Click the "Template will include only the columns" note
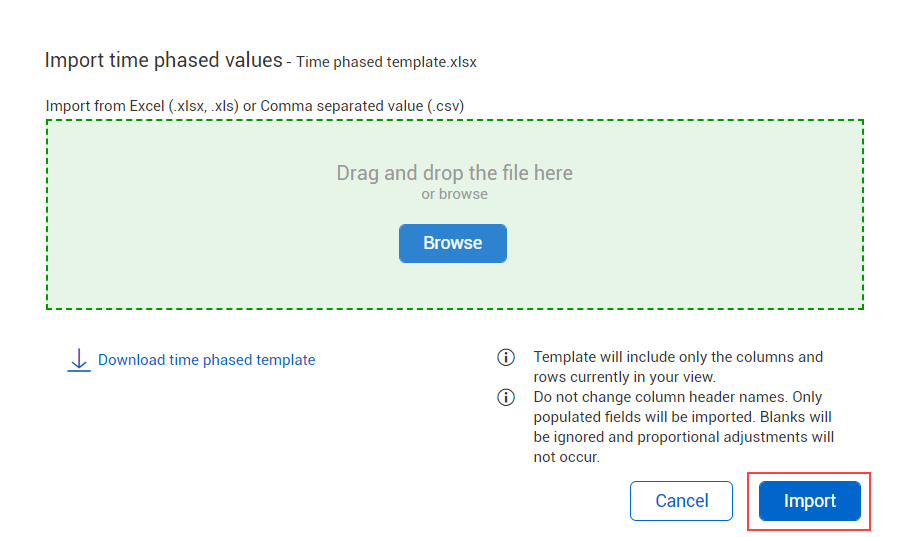The width and height of the screenshot is (907, 537). coord(678,357)
